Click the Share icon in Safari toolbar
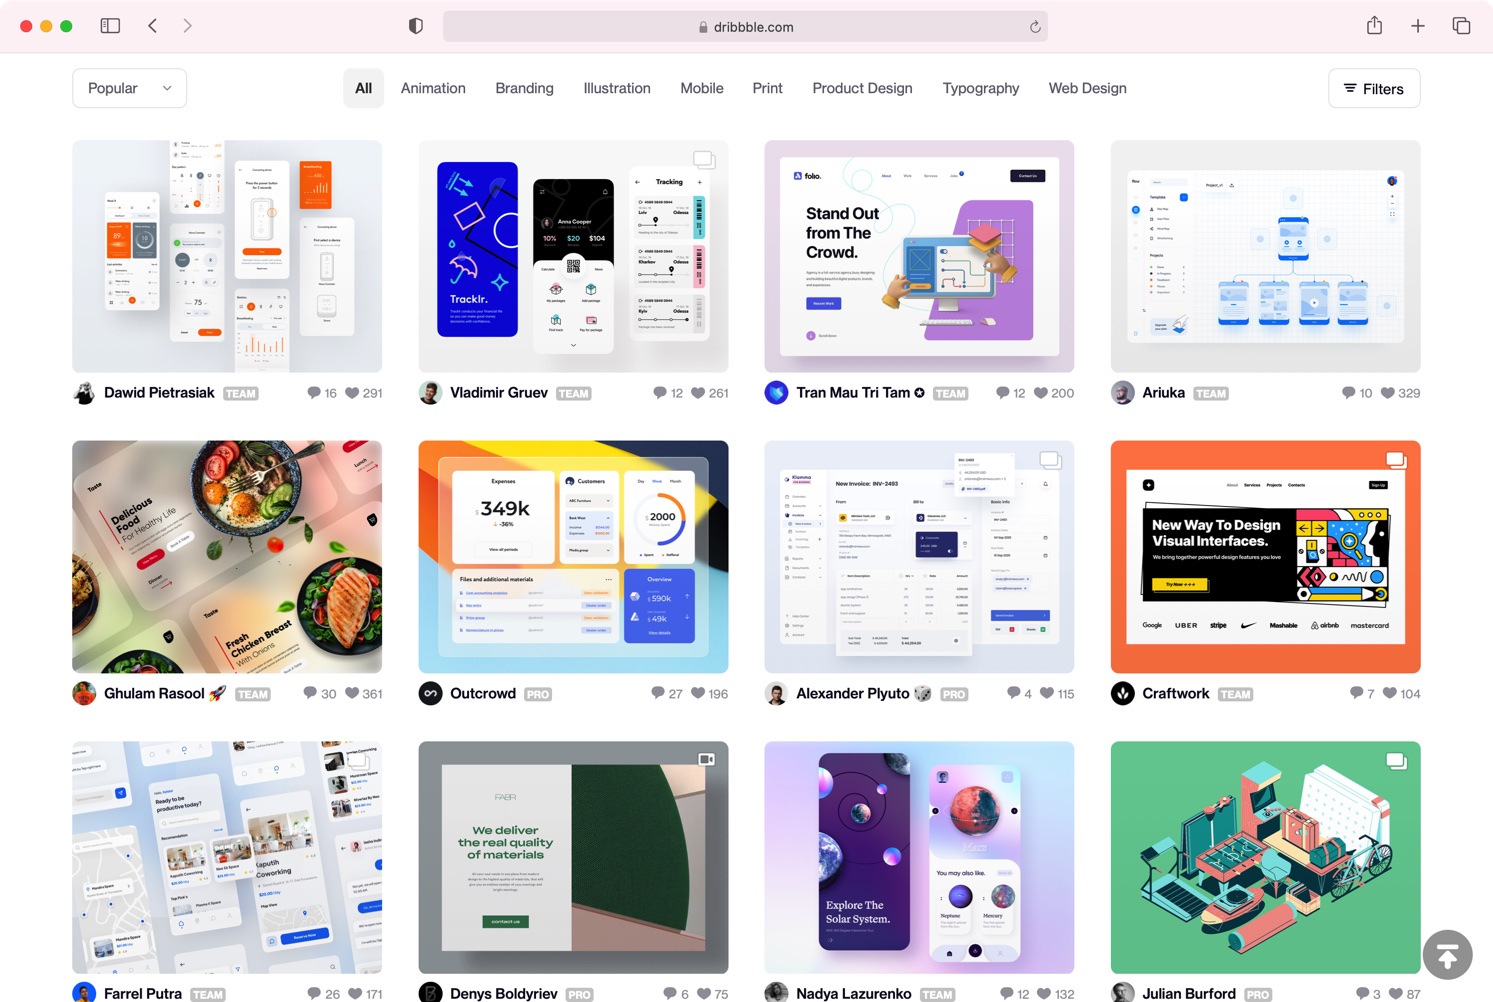The image size is (1493, 1002). coord(1374,26)
